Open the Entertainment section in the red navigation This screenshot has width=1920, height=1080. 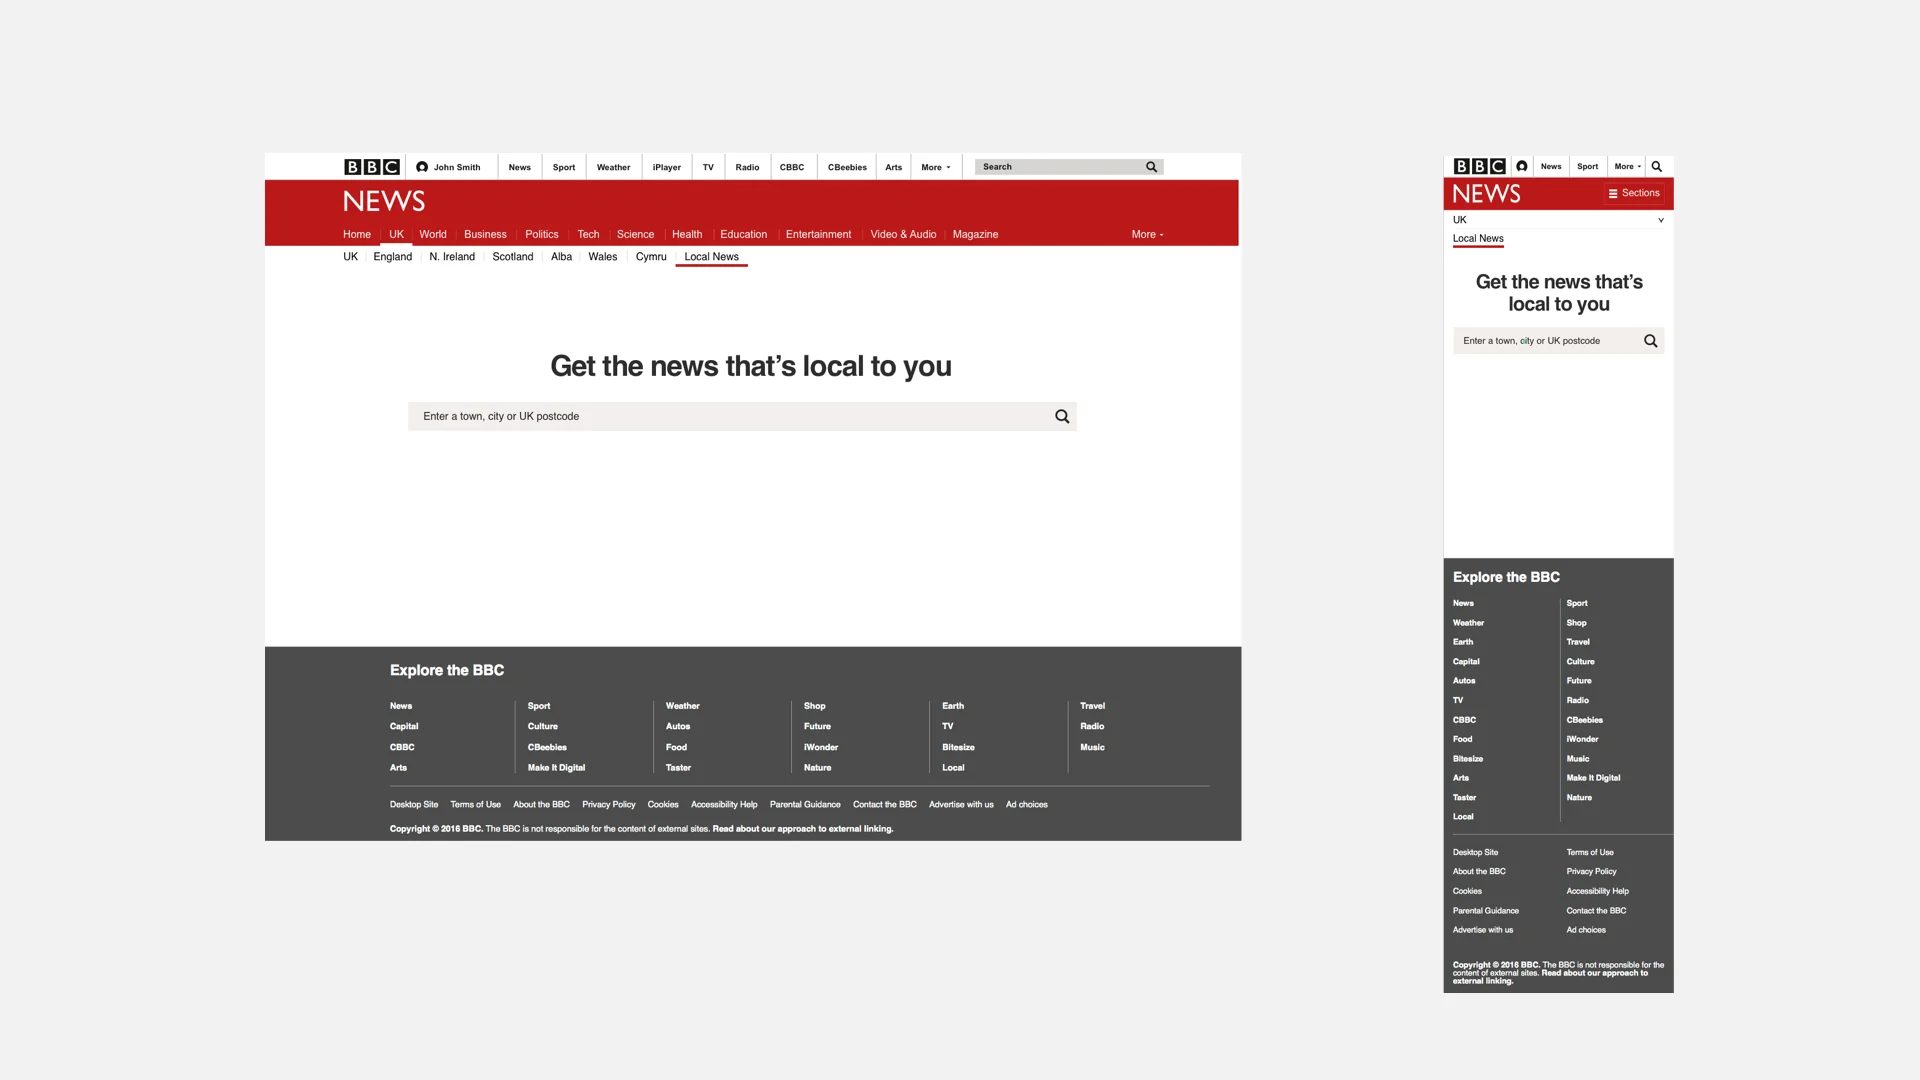[x=819, y=234]
